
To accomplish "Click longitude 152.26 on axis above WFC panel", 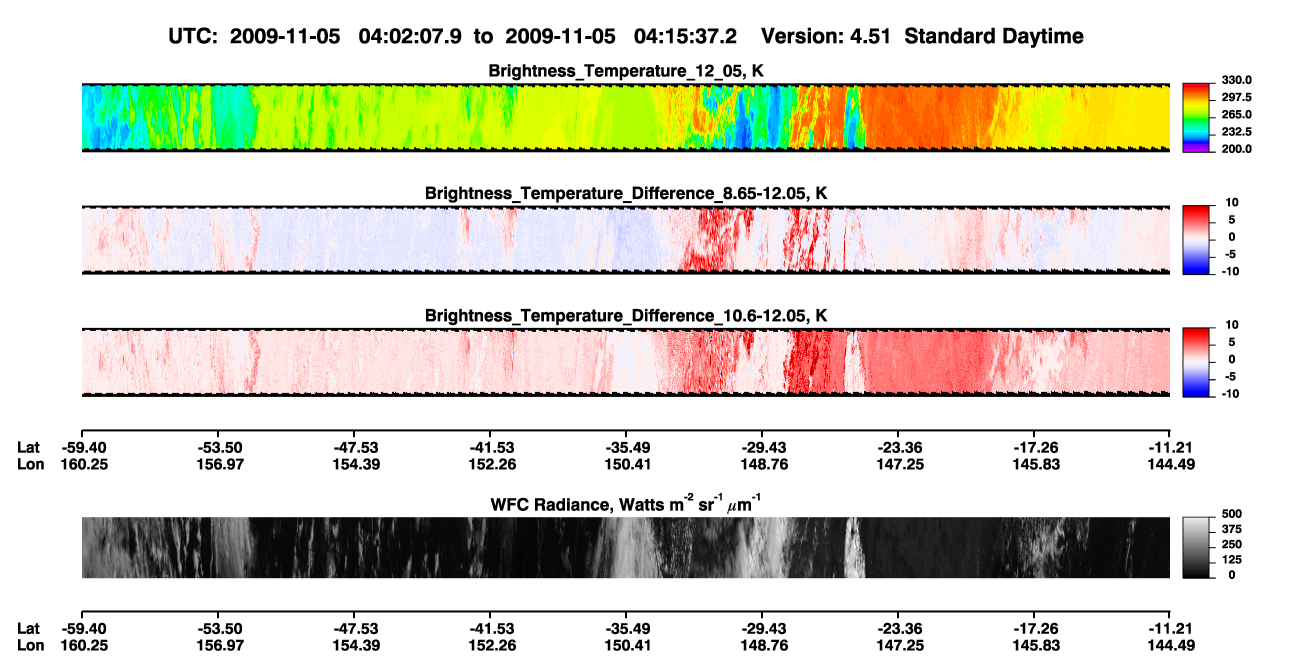I will [x=490, y=463].
